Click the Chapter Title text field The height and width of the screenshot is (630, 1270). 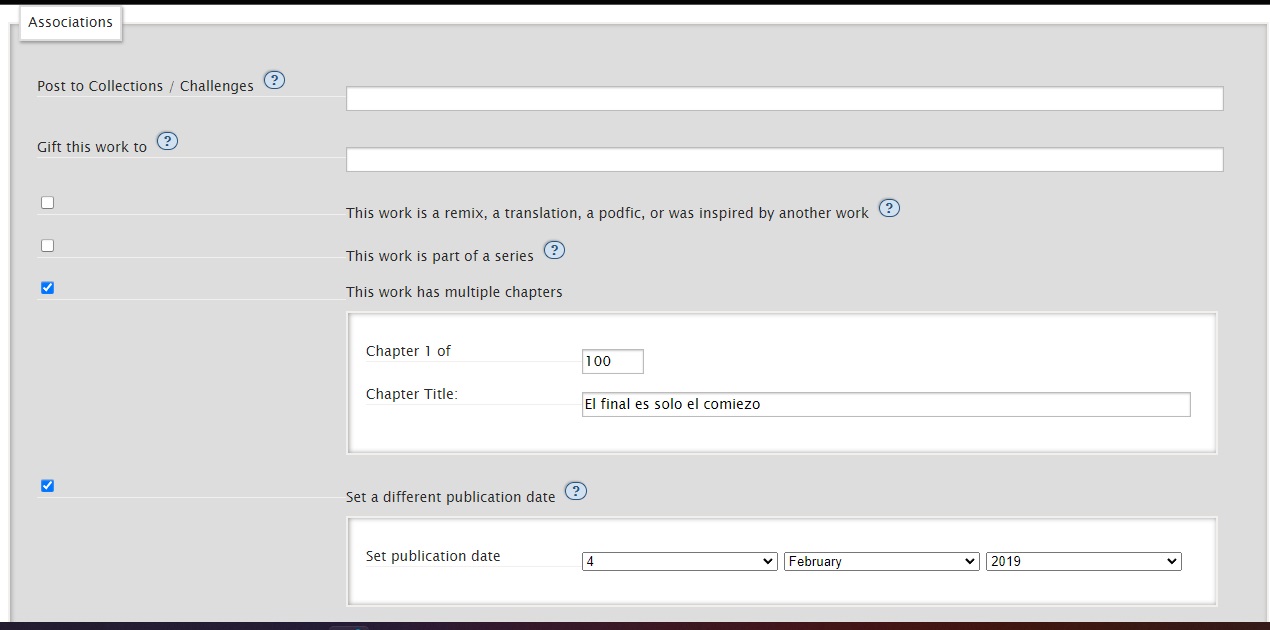click(885, 404)
